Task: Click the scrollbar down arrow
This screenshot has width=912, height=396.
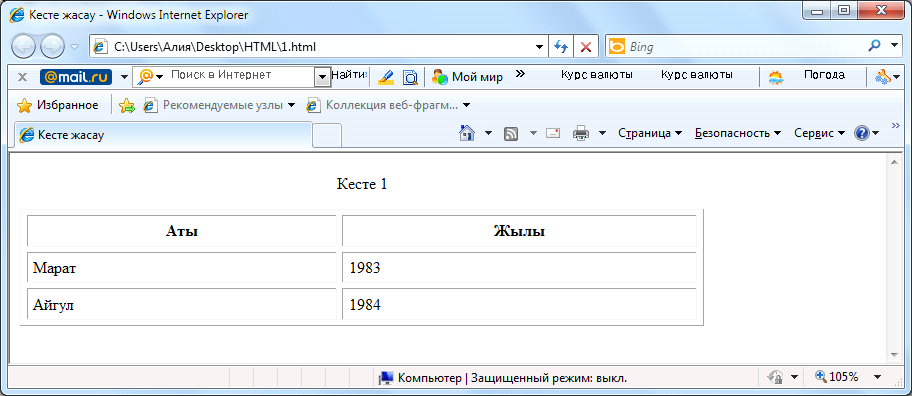Action: click(x=894, y=355)
